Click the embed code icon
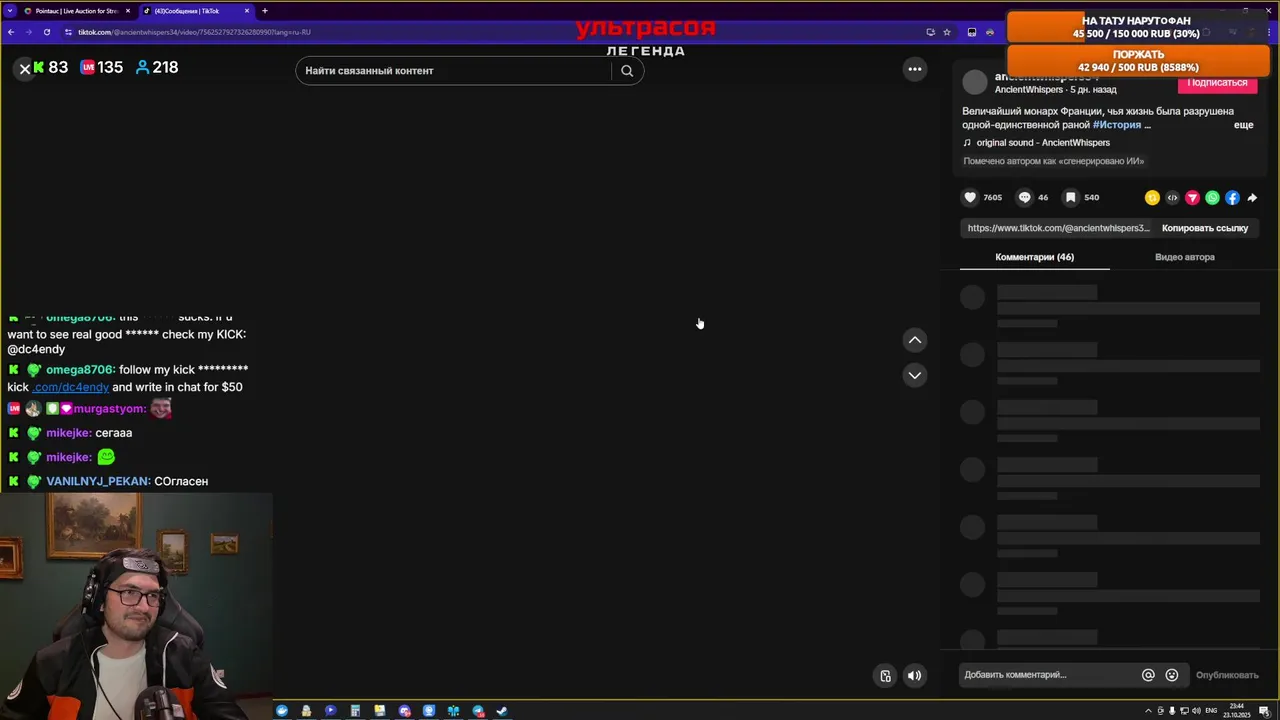The height and width of the screenshot is (720, 1280). click(x=1172, y=198)
